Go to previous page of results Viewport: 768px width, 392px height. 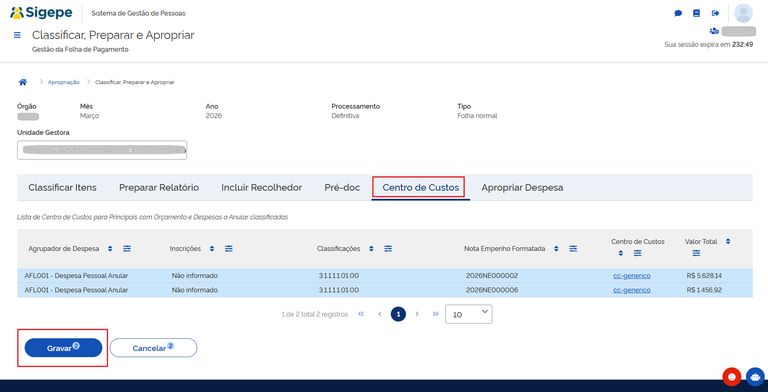coord(380,314)
